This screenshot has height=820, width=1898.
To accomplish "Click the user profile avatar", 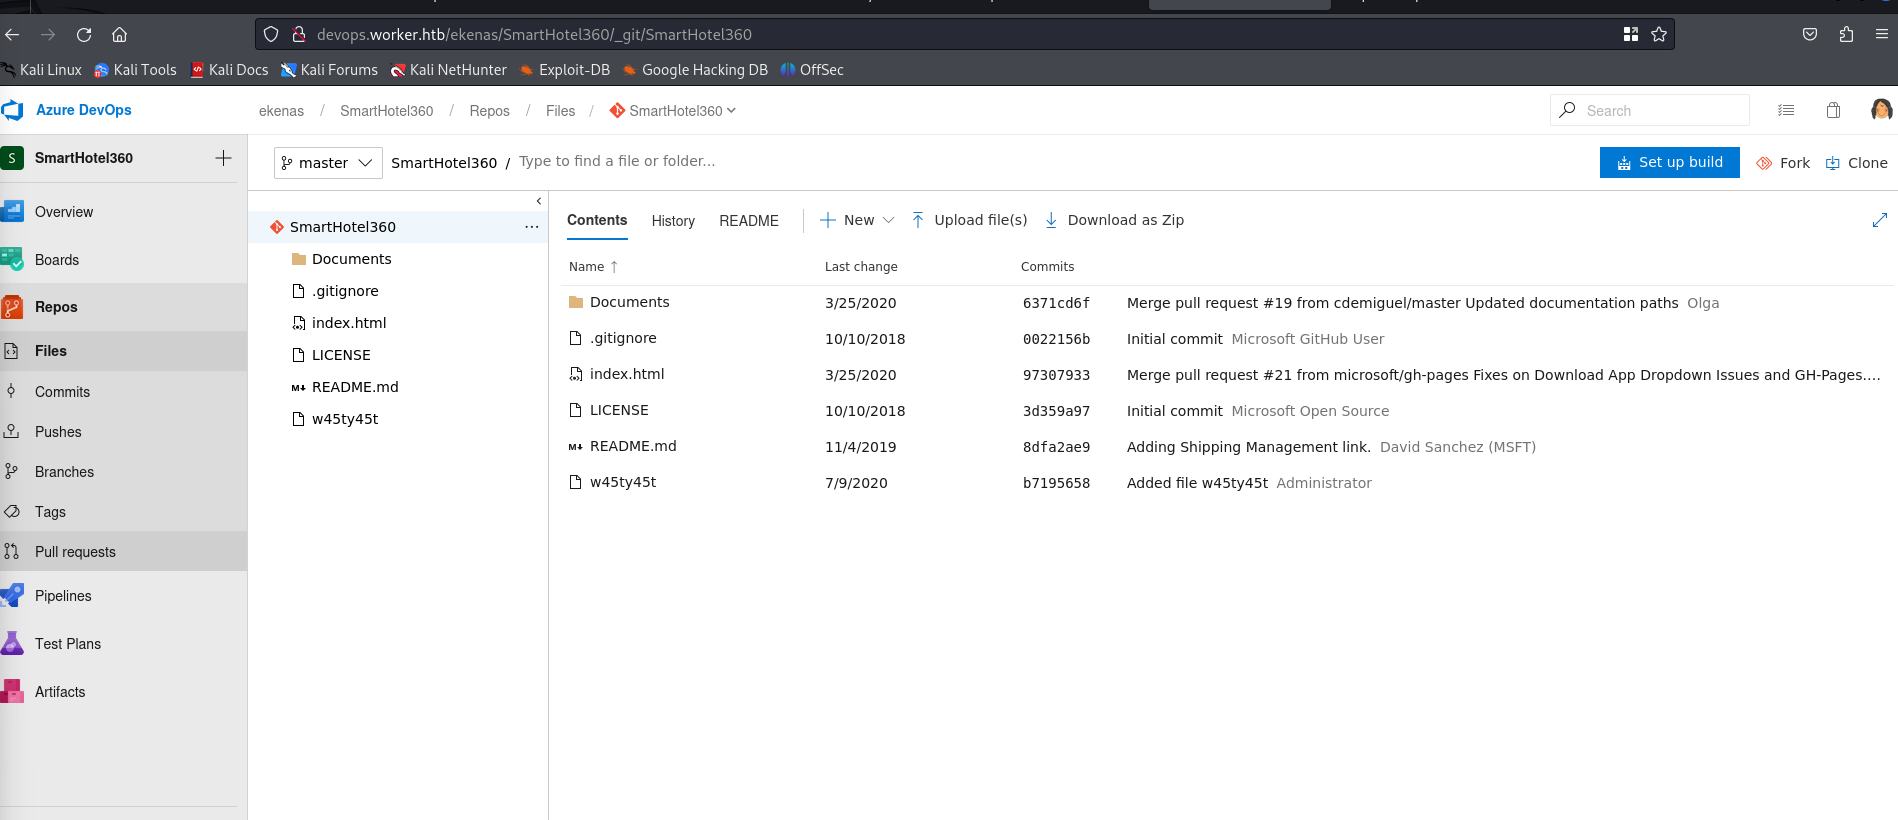I will (1880, 110).
